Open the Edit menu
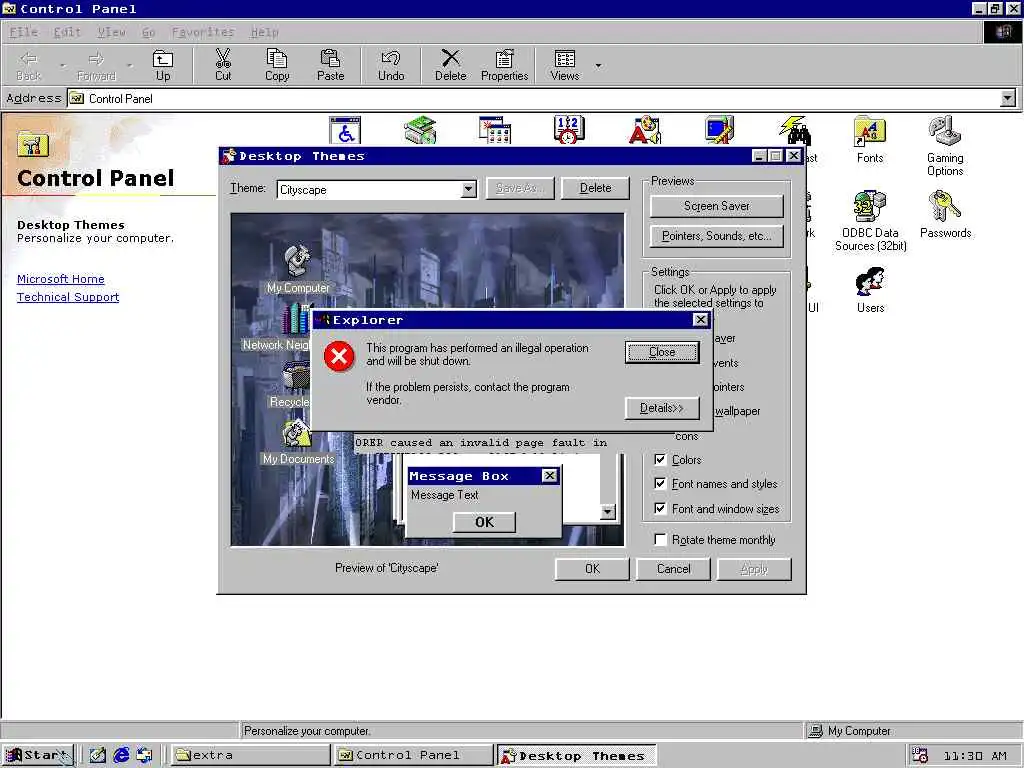The height and width of the screenshot is (768, 1024). 67,32
